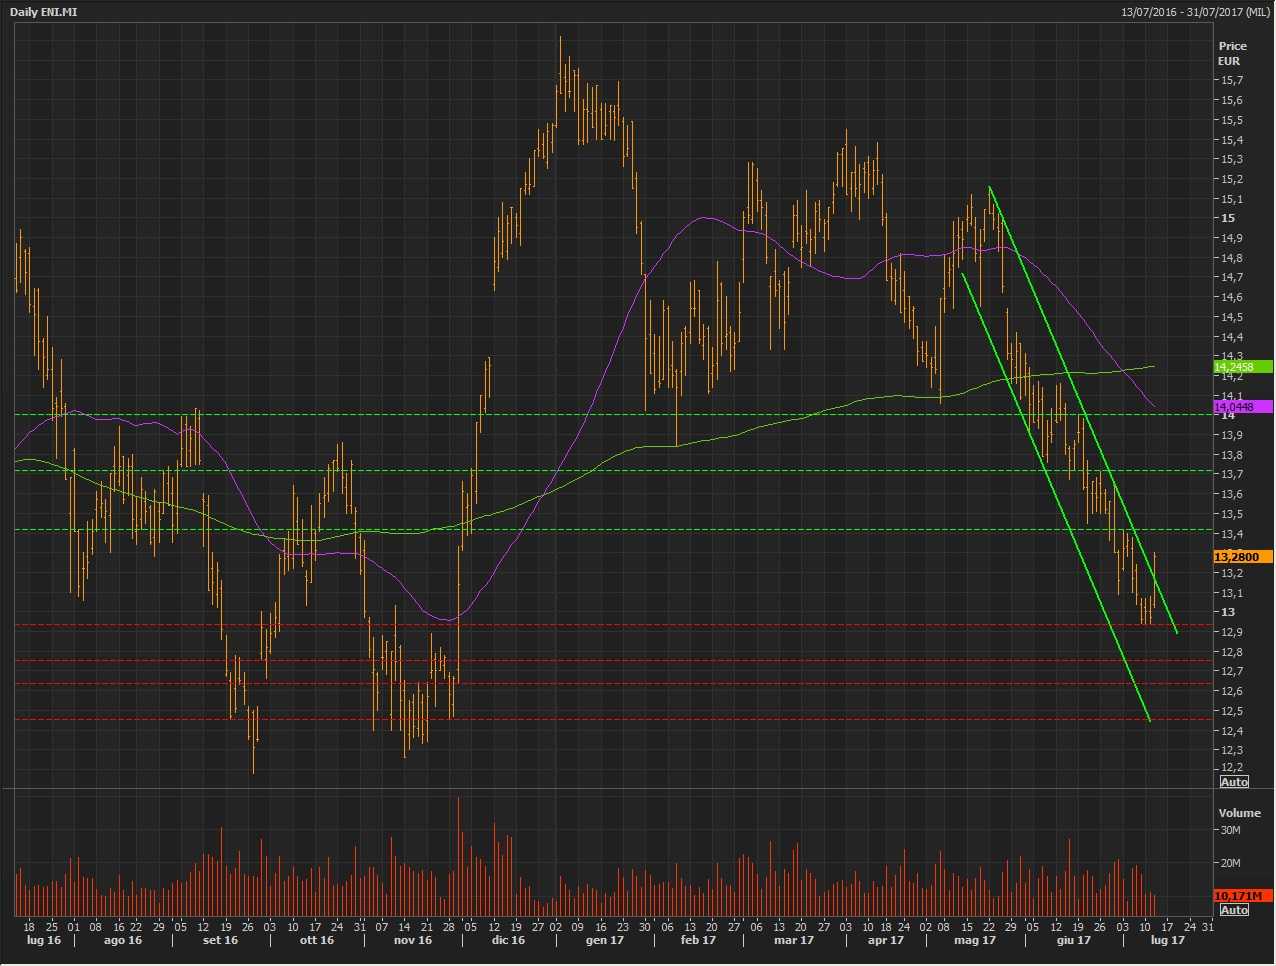
Task: Select the magenta 14,0448 moving average tag
Action: 1242,407
